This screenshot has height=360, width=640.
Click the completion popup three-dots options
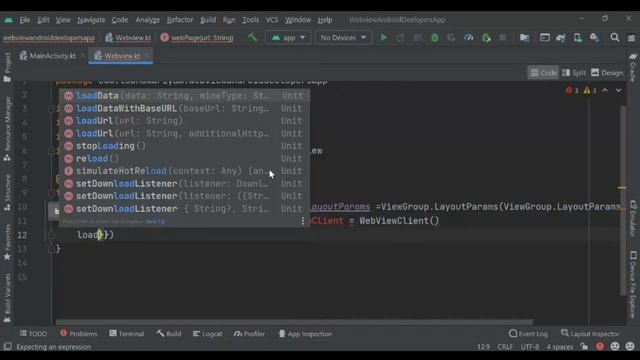click(x=302, y=221)
